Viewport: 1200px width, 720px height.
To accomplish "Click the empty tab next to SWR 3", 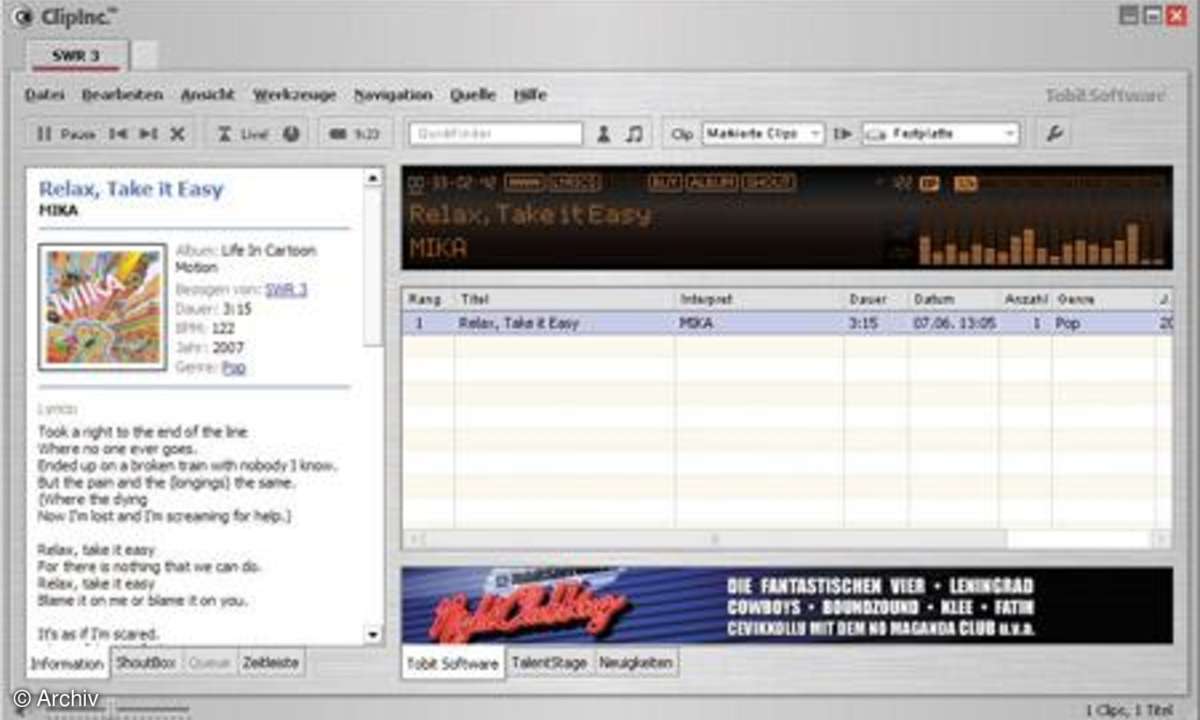I will (145, 56).
